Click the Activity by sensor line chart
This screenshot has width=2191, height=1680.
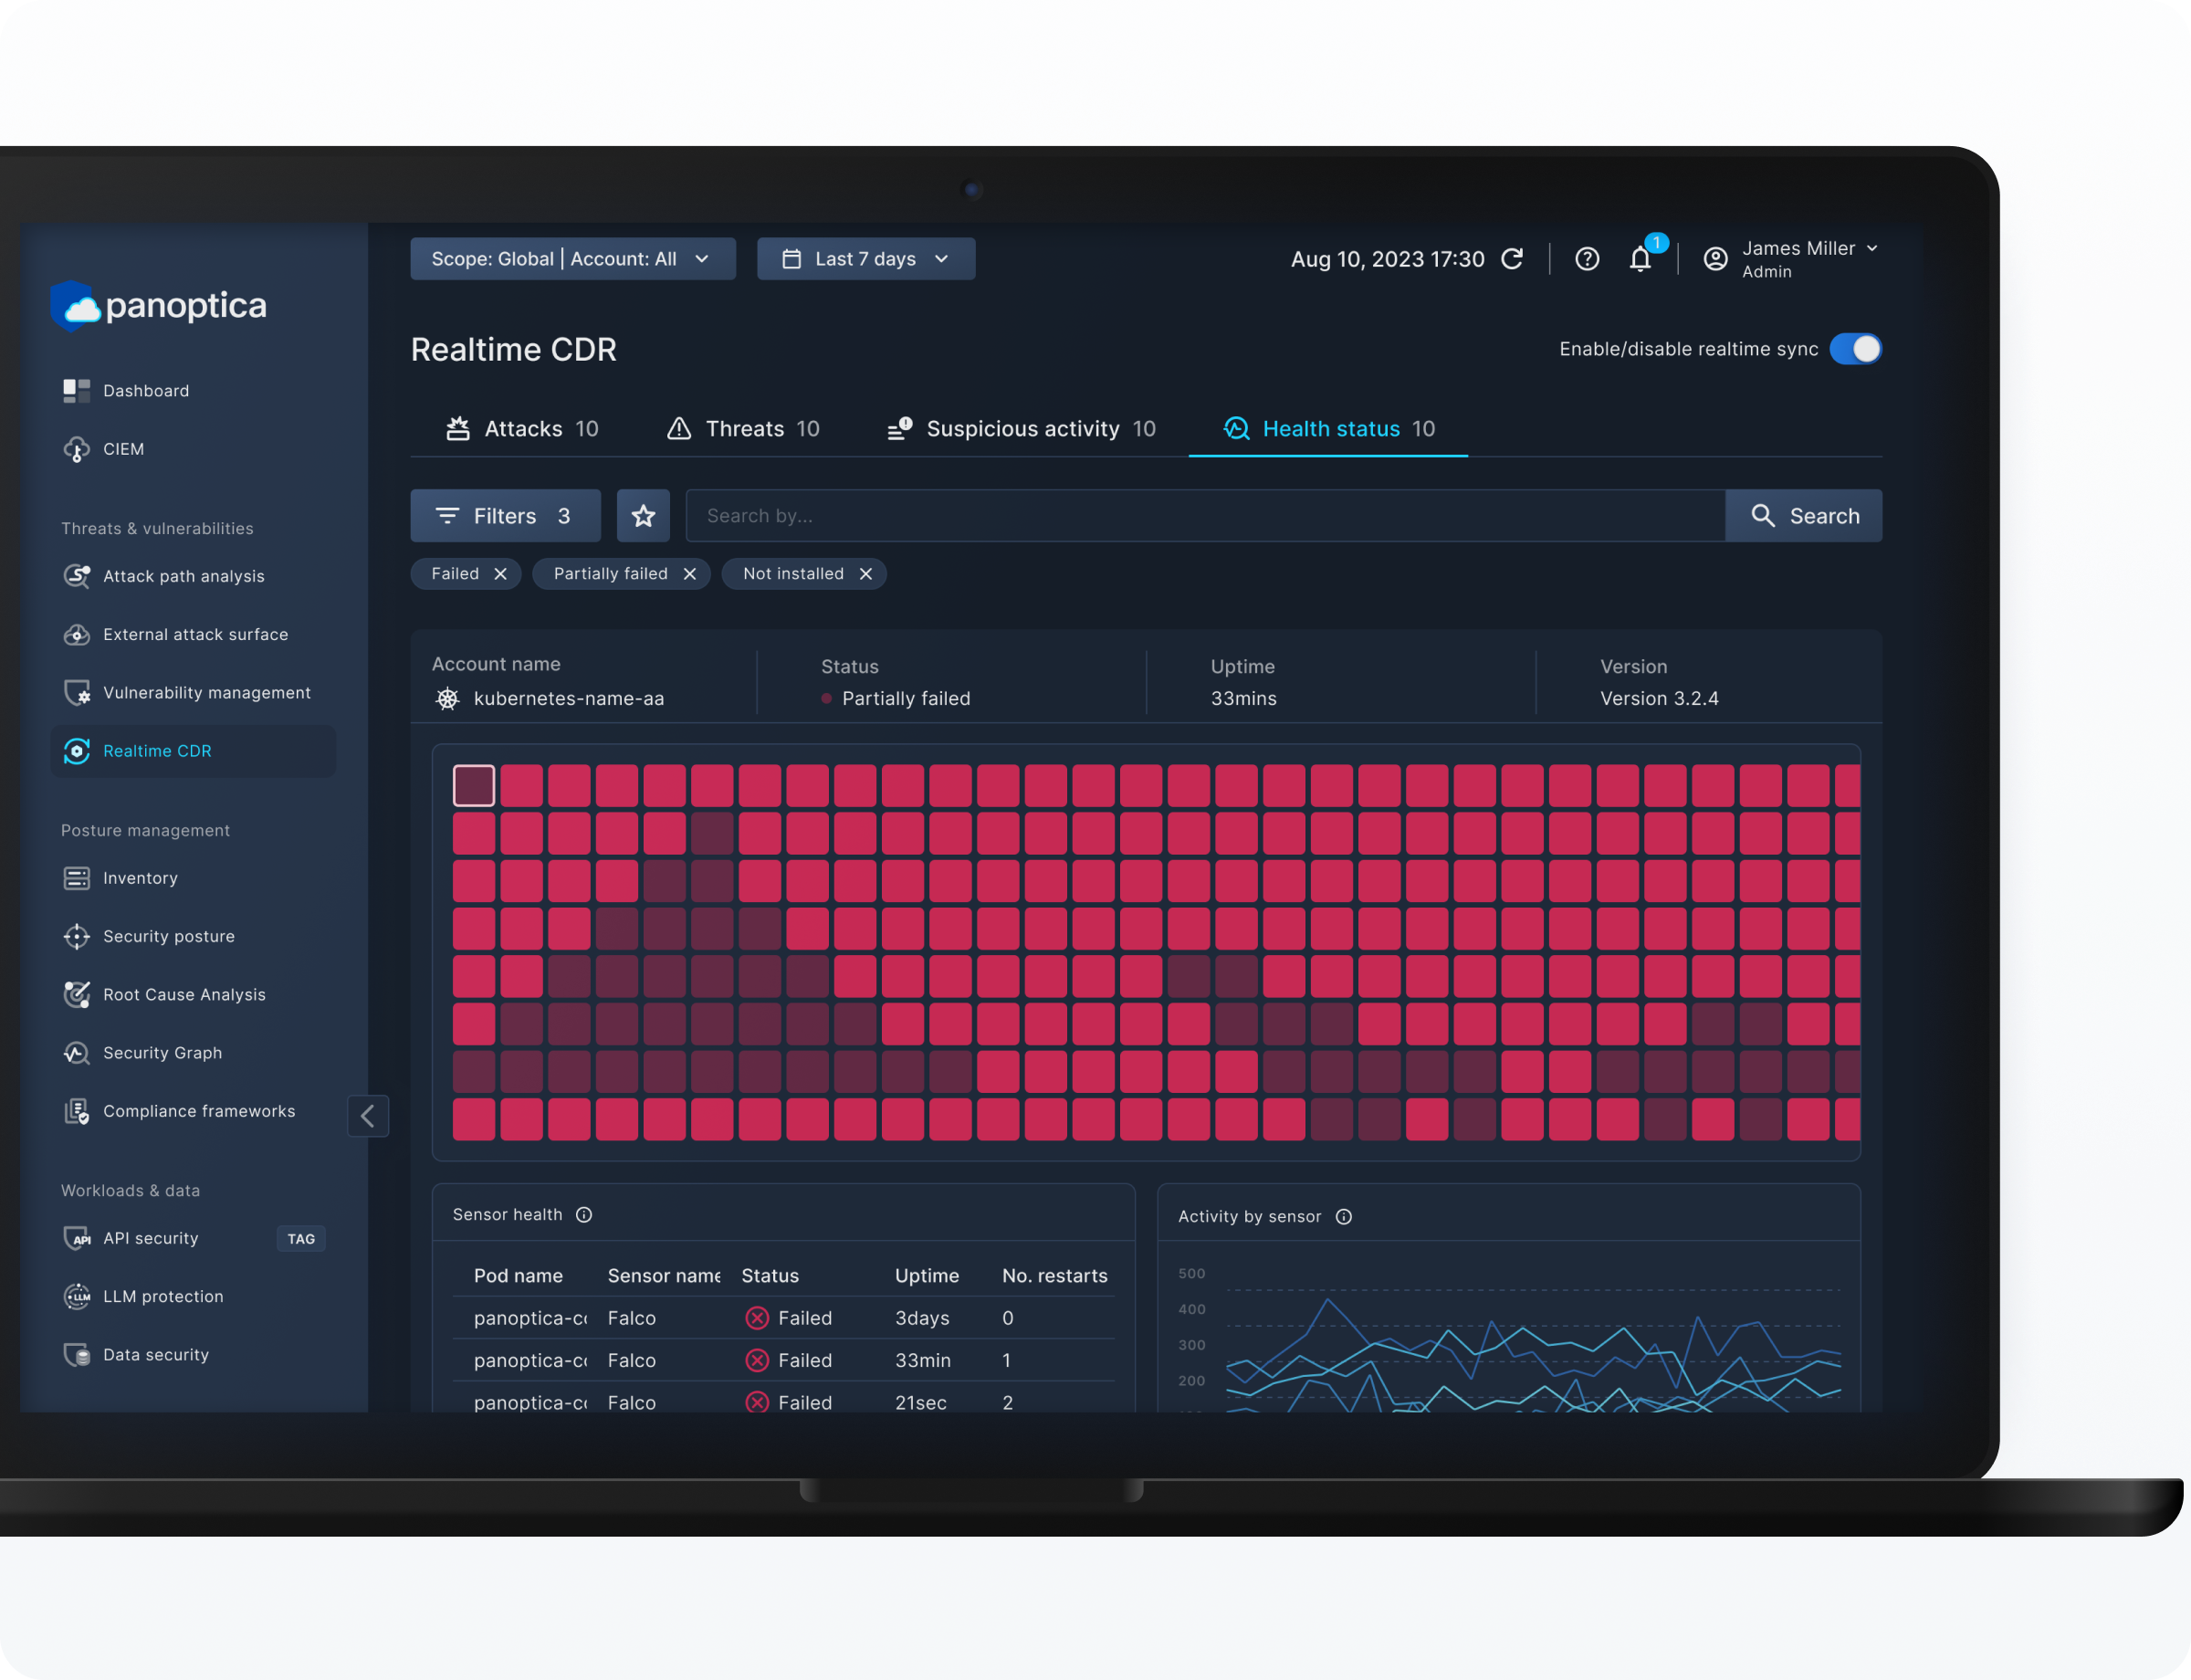[x=1534, y=1350]
